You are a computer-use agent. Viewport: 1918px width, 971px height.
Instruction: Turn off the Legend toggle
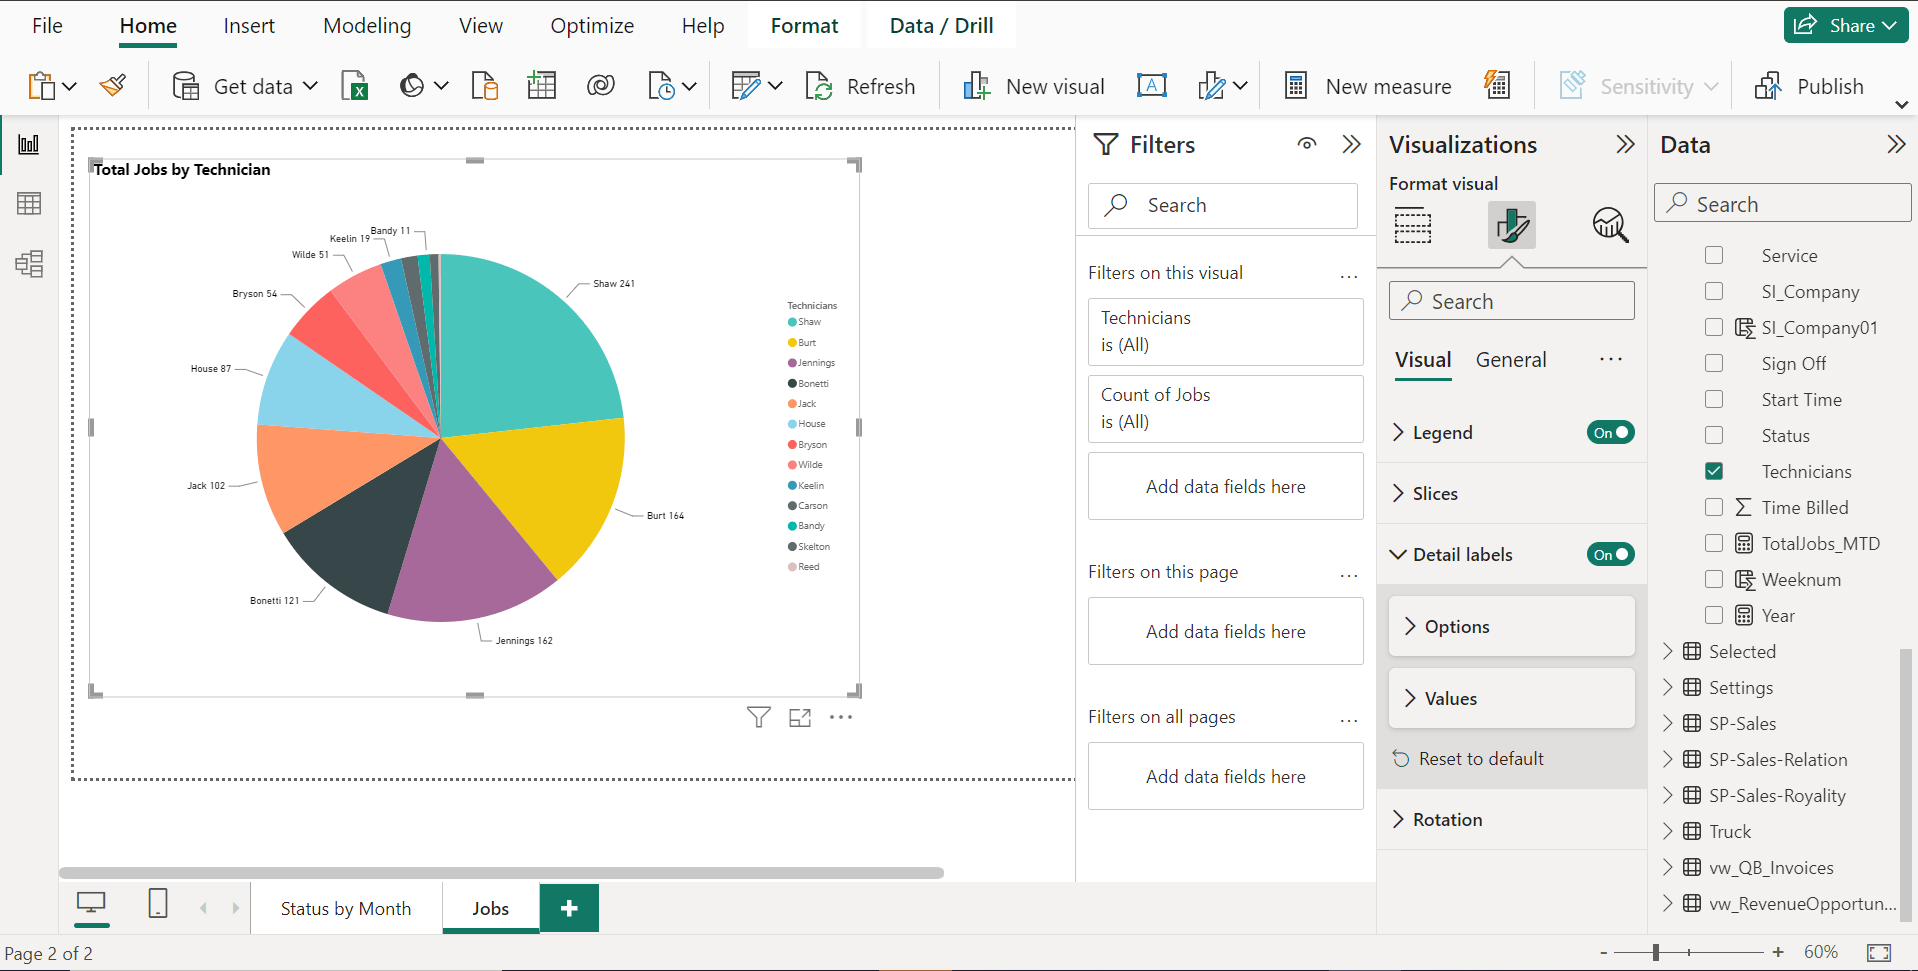pyautogui.click(x=1610, y=432)
